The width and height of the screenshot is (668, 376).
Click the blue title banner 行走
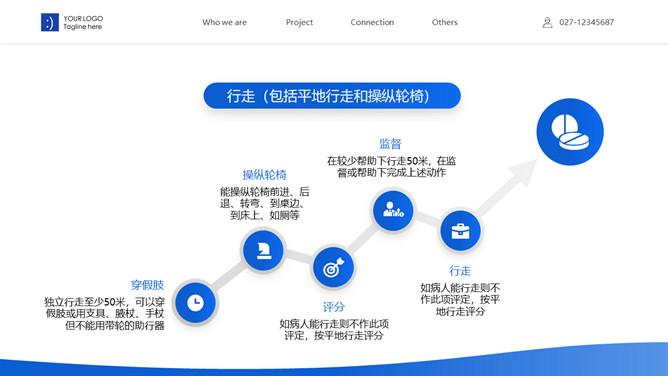(x=332, y=96)
